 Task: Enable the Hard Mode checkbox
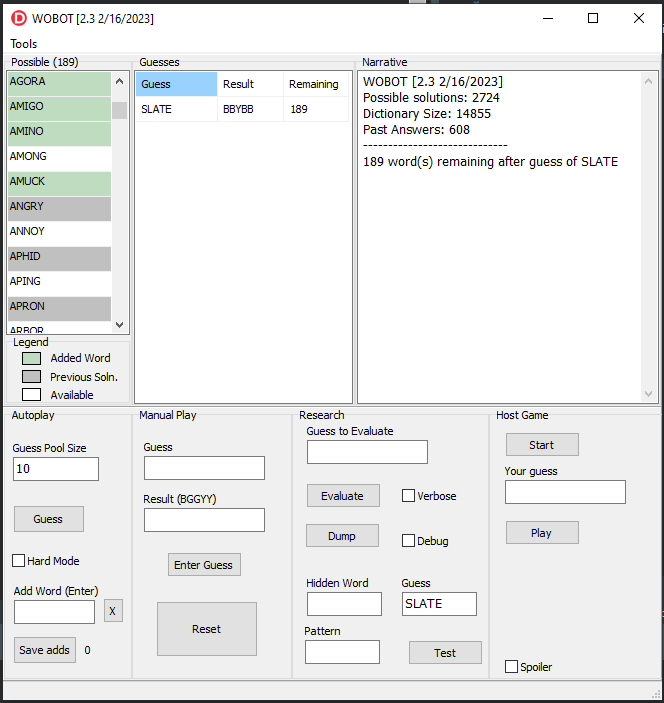(18, 560)
